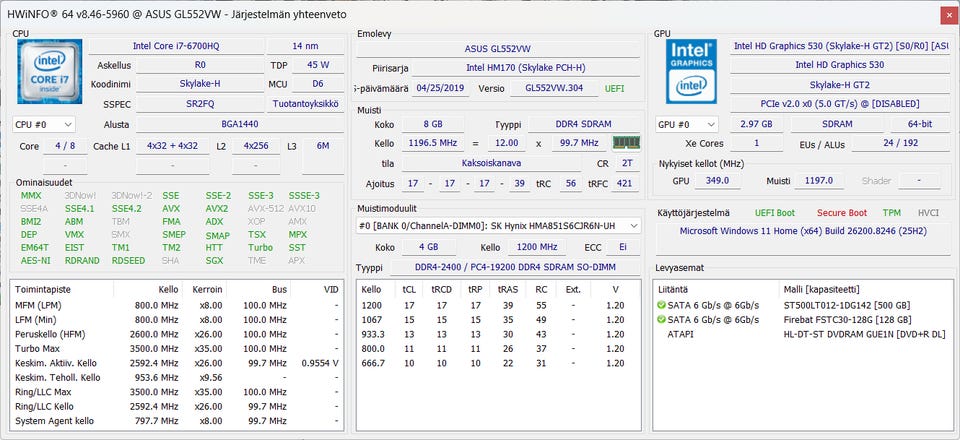
Task: Click the DDR4 SDRAM memory type value
Action: [583, 124]
